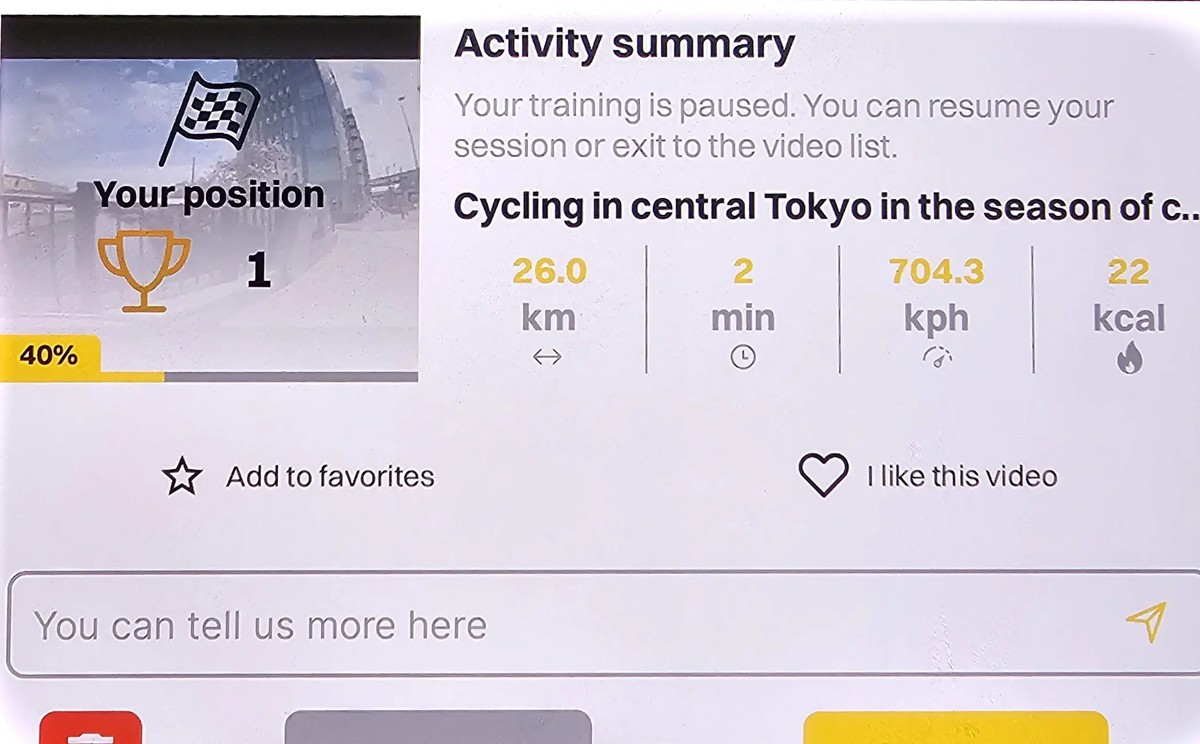Send feedback with the paper plane icon
Image resolution: width=1200 pixels, height=744 pixels.
tap(1146, 622)
